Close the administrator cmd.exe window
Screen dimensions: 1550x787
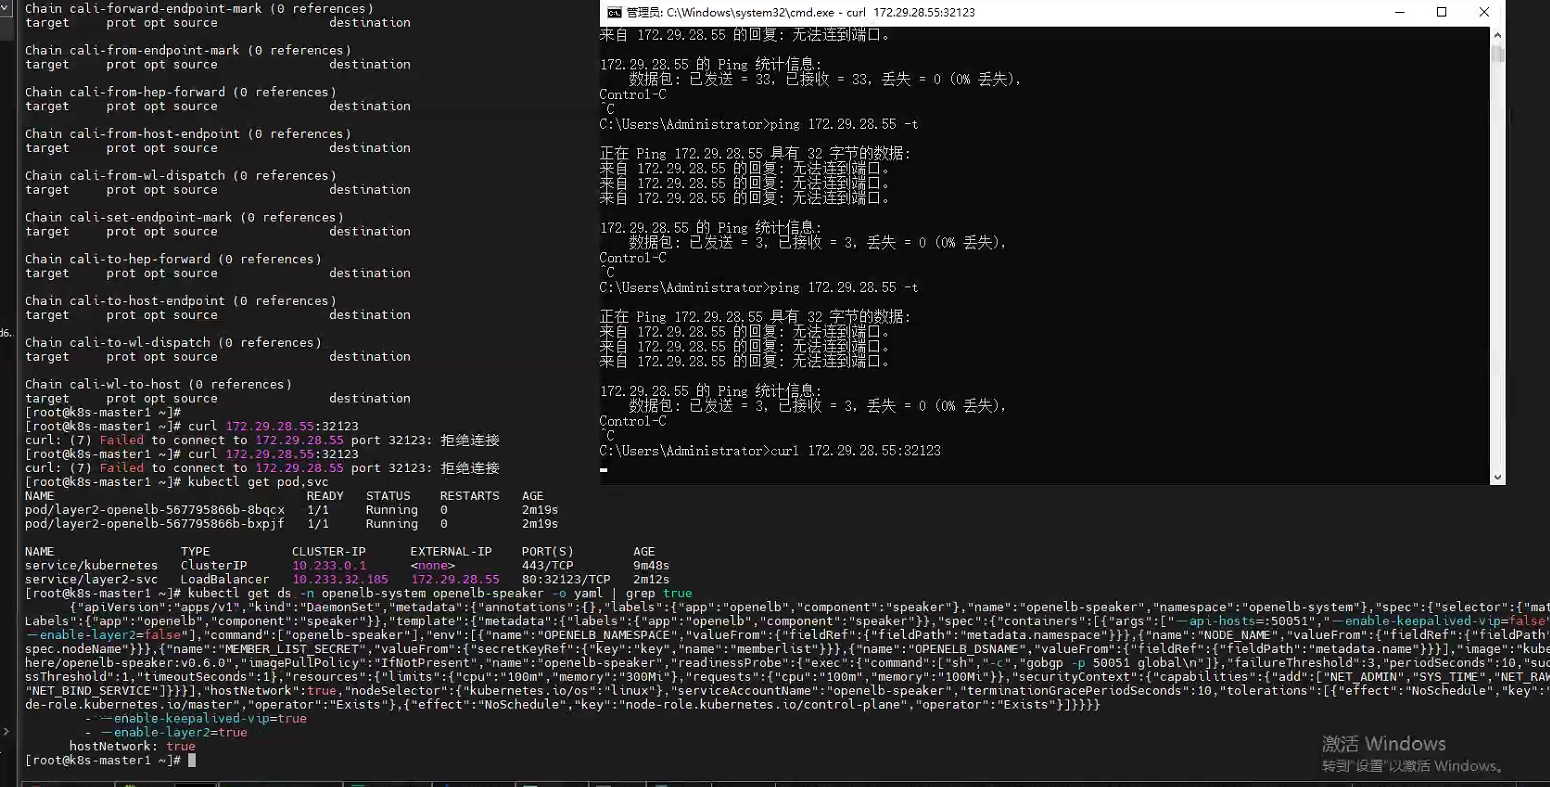pos(1484,12)
